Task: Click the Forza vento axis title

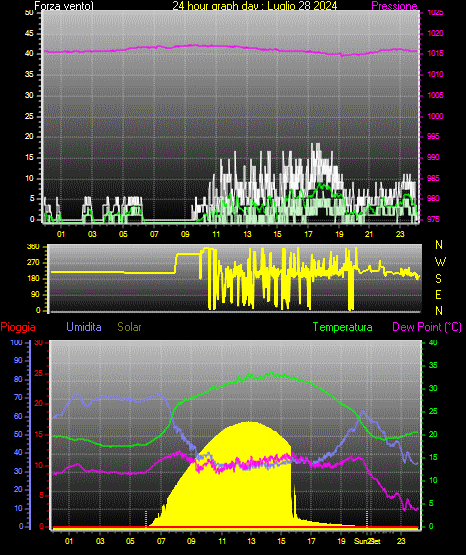Action: pyautogui.click(x=64, y=6)
